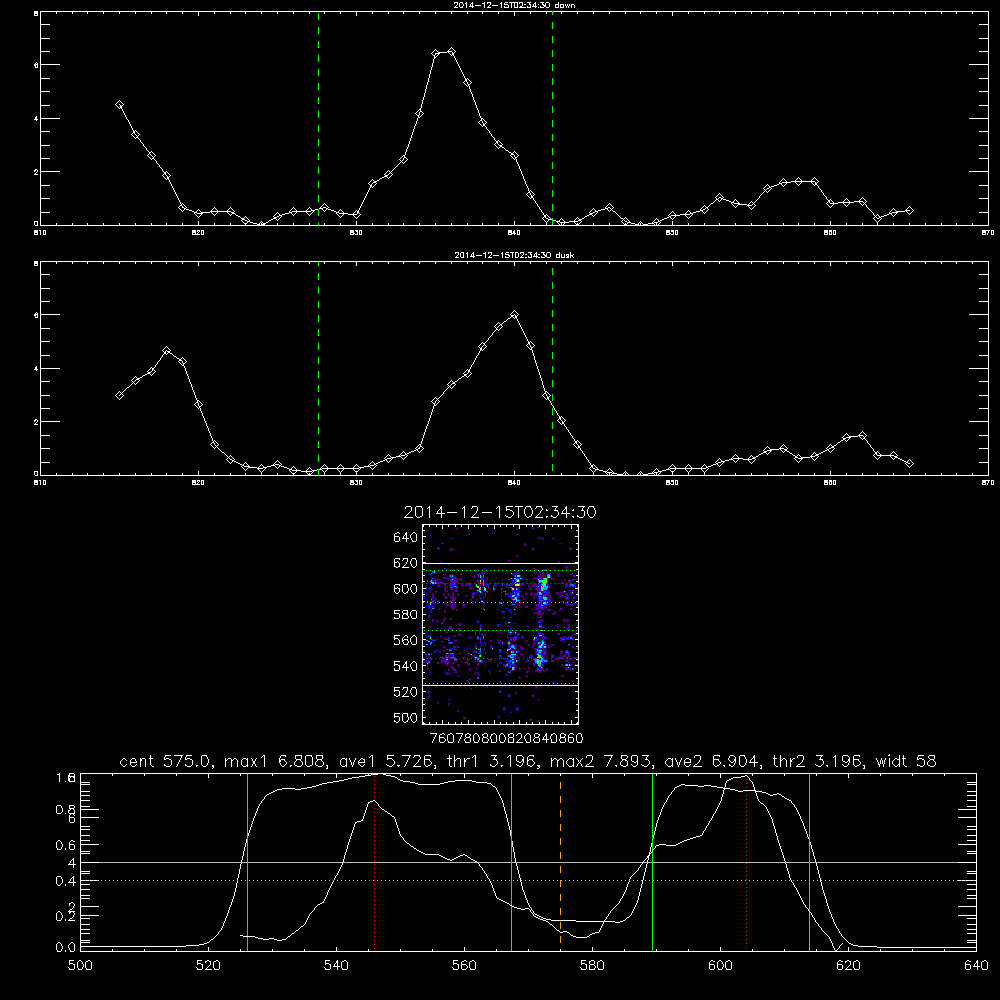
Task: Click the secondary peak diamond near 818 in dusk plot
Action: point(166,351)
